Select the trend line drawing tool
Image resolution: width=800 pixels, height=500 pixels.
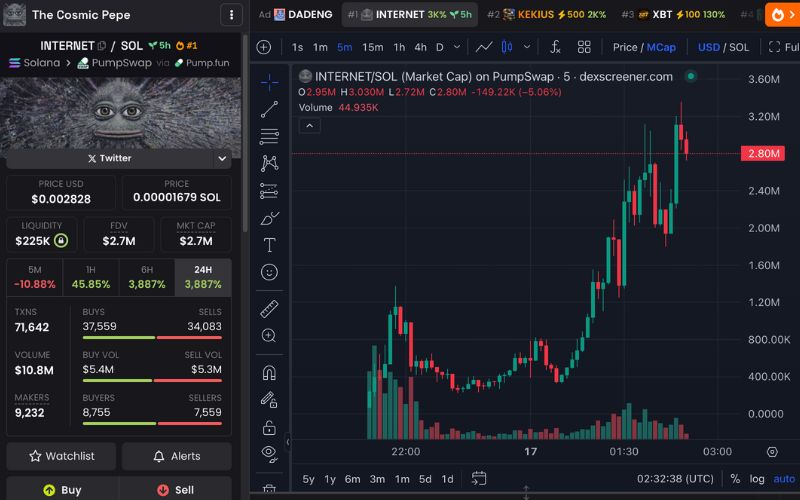tap(269, 109)
